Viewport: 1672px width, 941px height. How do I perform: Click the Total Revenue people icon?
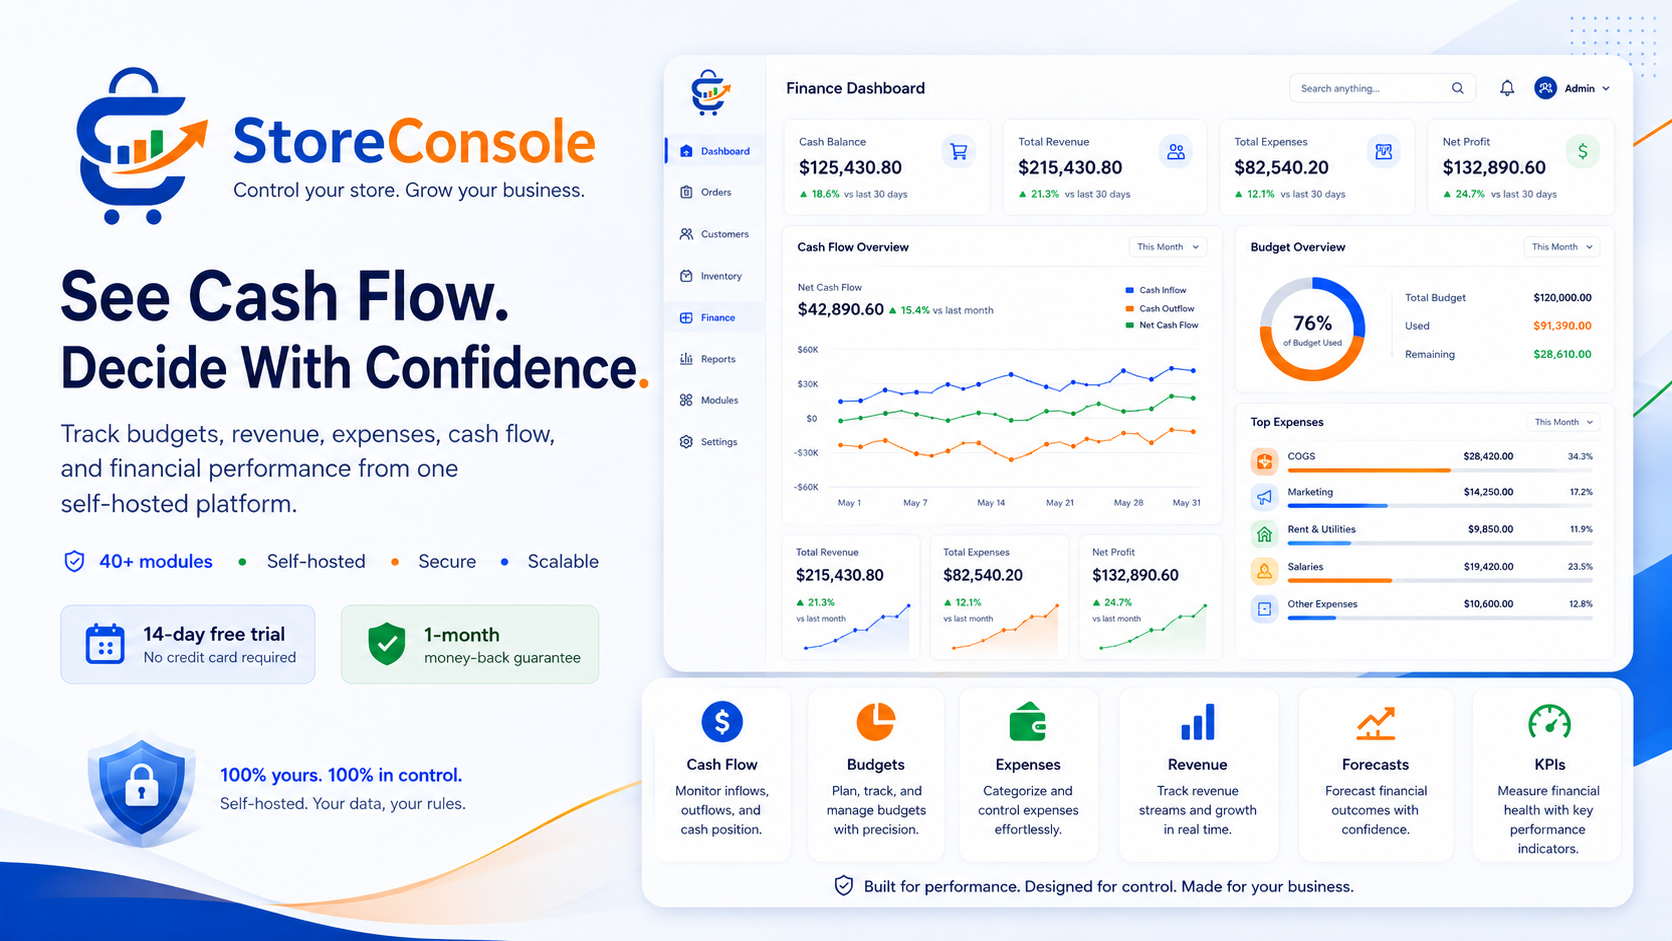point(1176,152)
